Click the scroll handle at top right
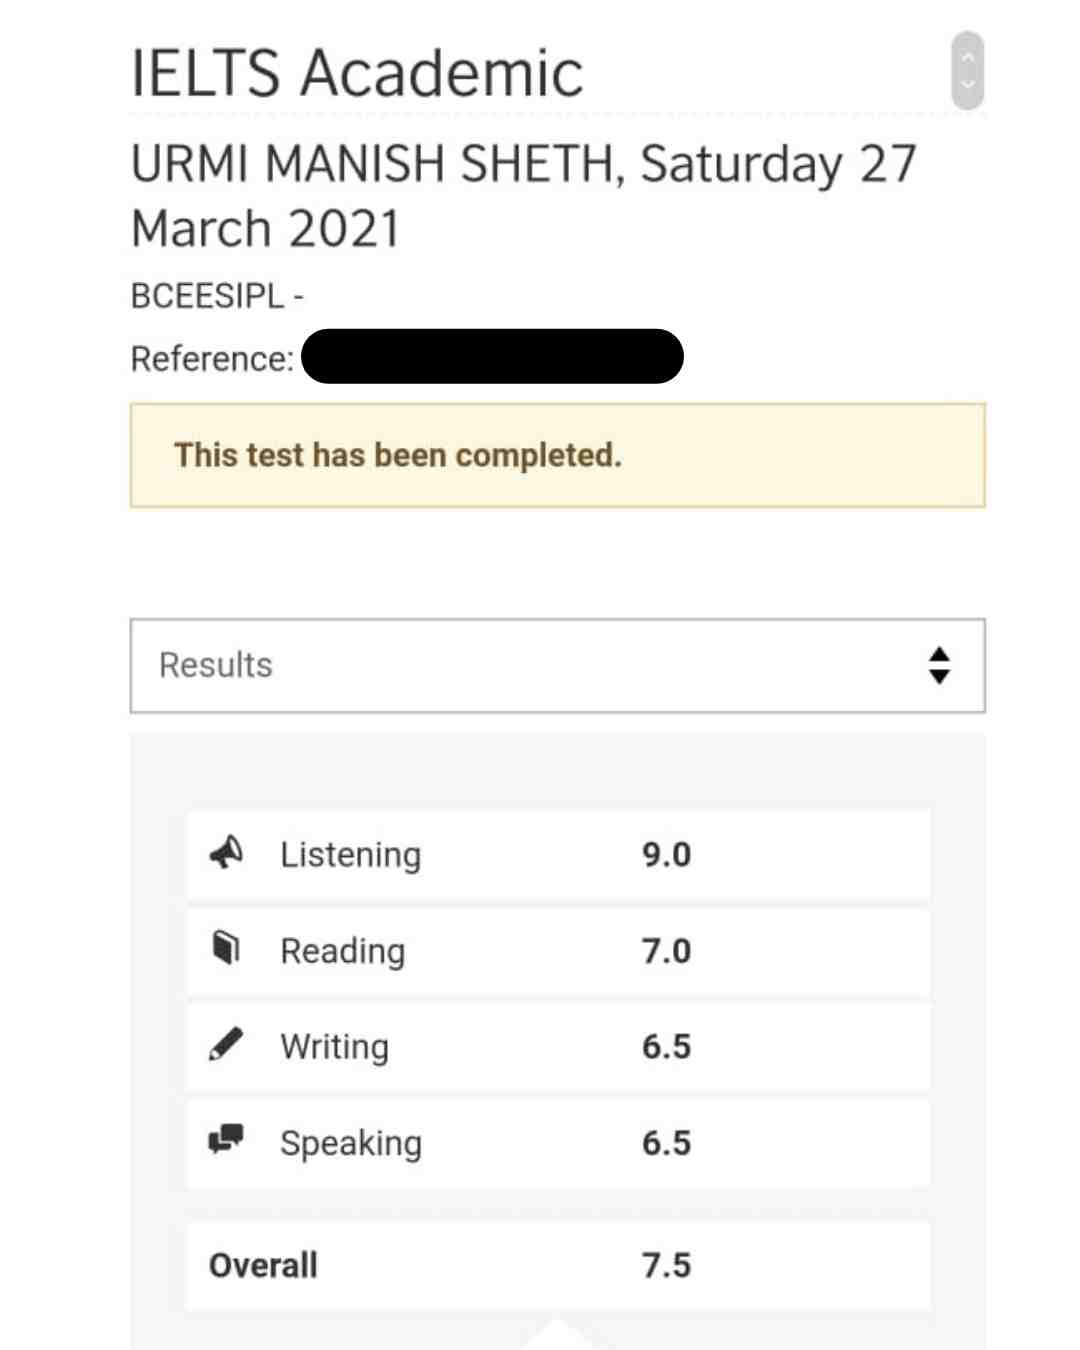The image size is (1080, 1350). click(x=967, y=70)
